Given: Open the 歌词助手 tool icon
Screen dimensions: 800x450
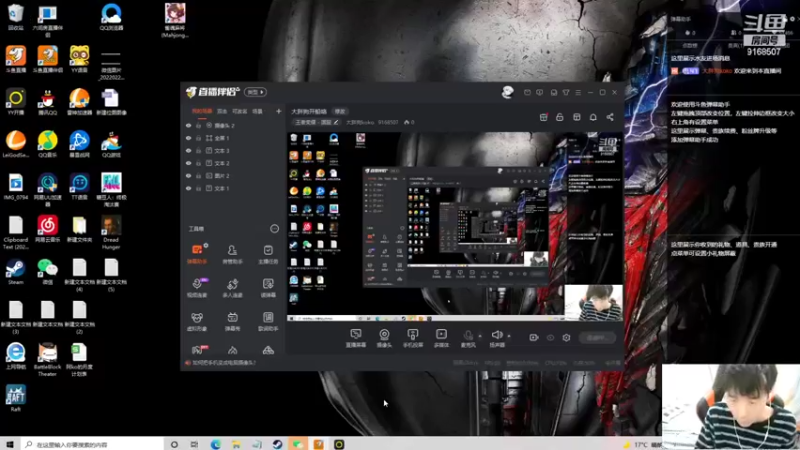Looking at the screenshot, I should [x=268, y=321].
